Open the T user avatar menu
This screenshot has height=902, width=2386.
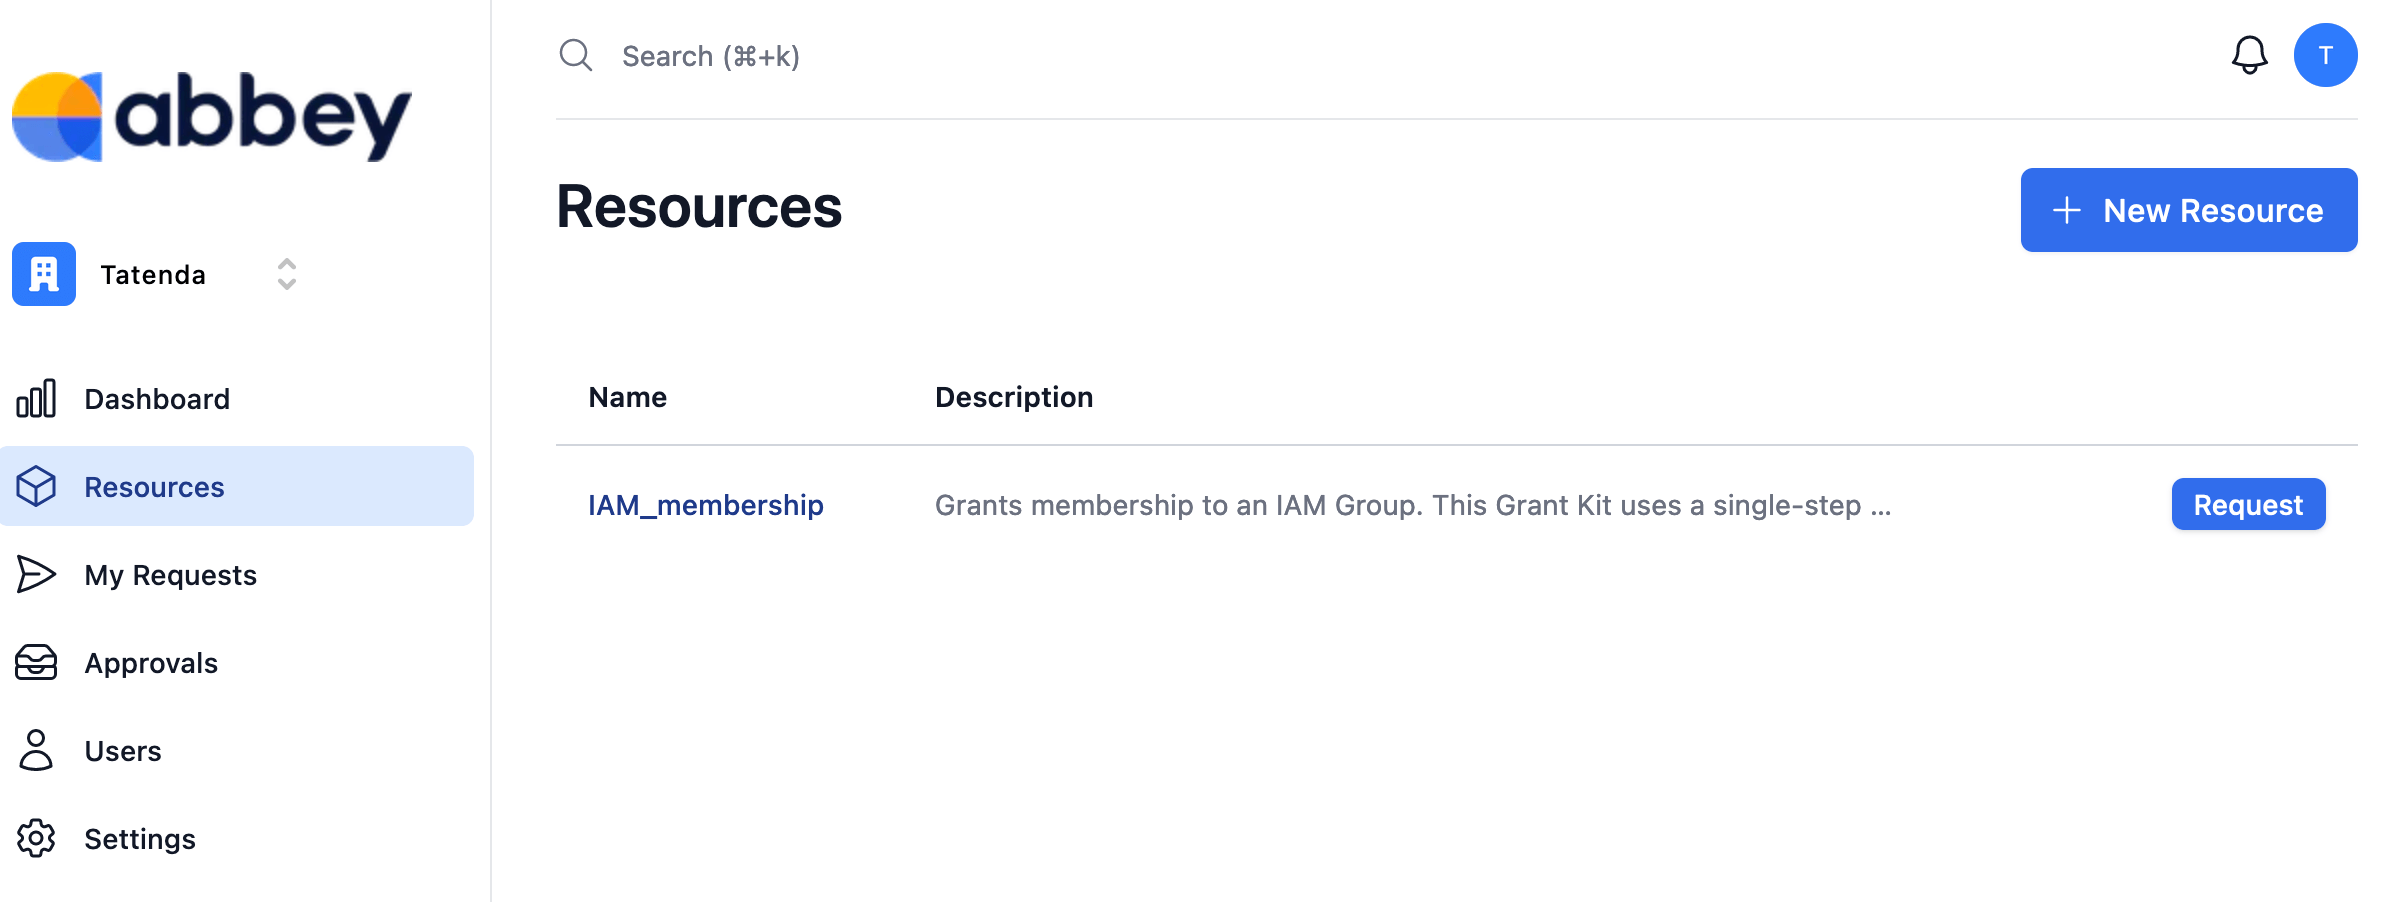pos(2325,55)
